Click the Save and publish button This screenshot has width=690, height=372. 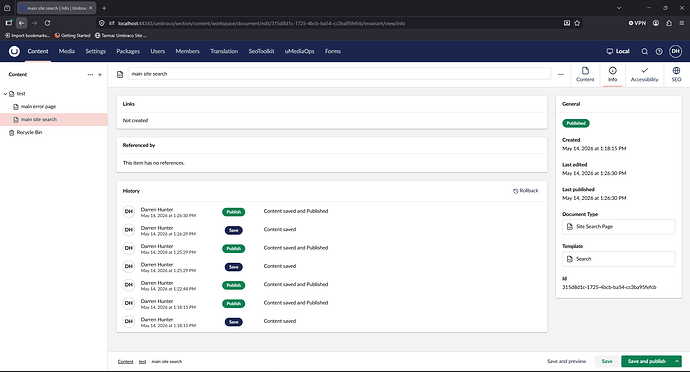point(646,361)
